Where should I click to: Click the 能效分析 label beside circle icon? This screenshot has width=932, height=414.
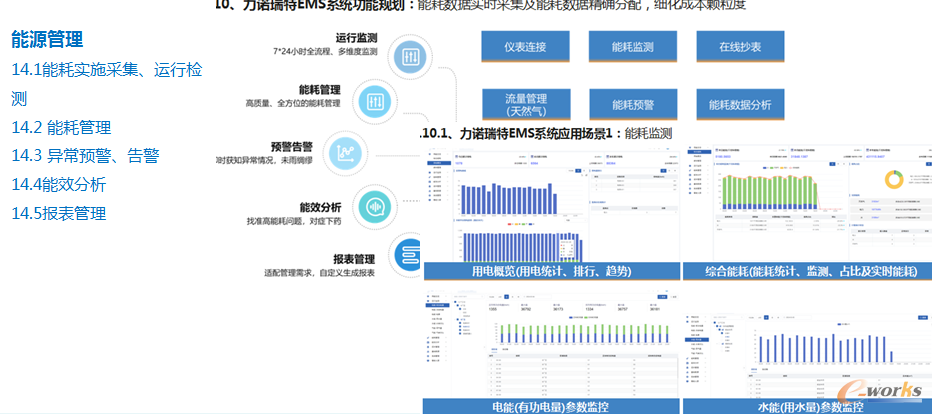point(320,207)
